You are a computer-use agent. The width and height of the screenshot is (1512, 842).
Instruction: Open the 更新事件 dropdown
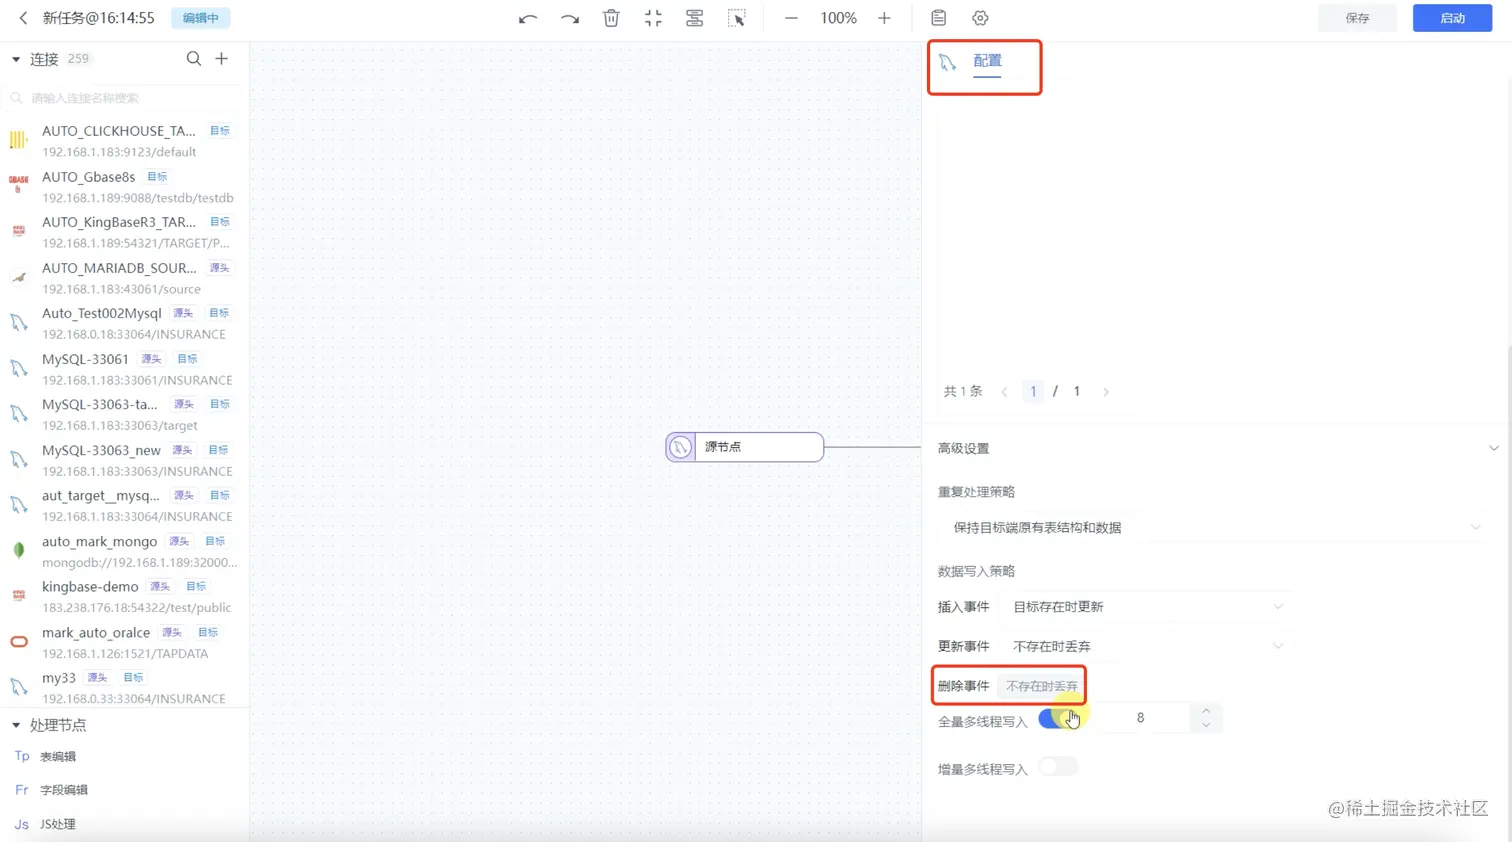(x=1146, y=646)
